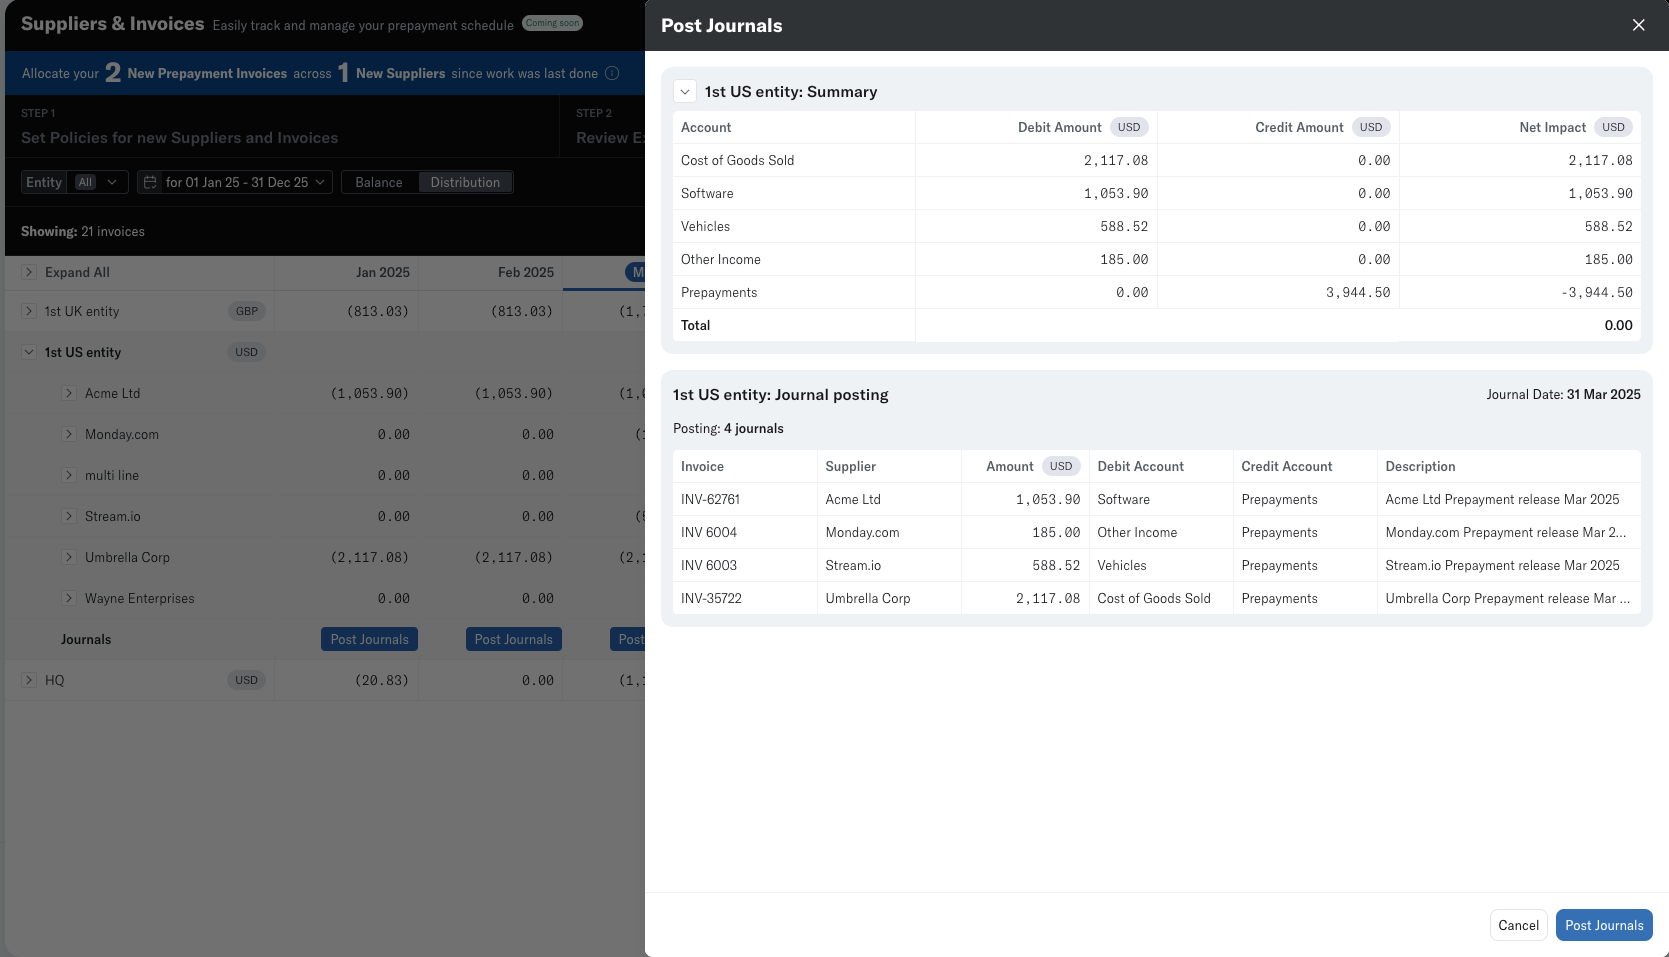The image size is (1669, 957).
Task: Expand the Wayne Enterprises supplier row
Action: (x=69, y=598)
